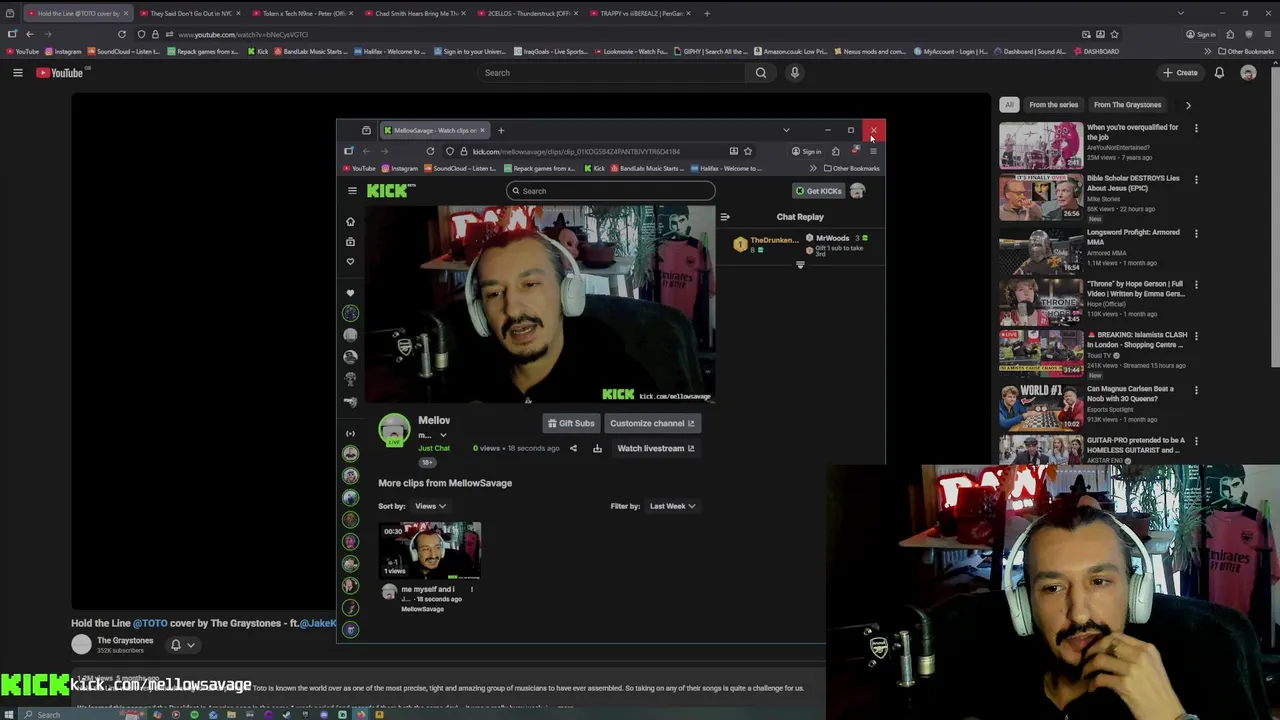Switch to Token x Tech N9ne tab
Image resolution: width=1280 pixels, height=720 pixels.
point(303,14)
